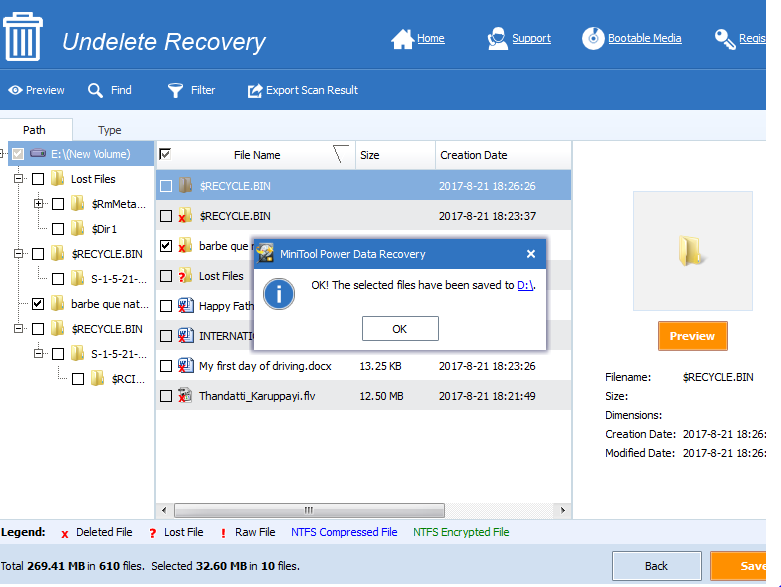Click the large folder preview thumbnail
The height and width of the screenshot is (587, 781).
(692, 250)
